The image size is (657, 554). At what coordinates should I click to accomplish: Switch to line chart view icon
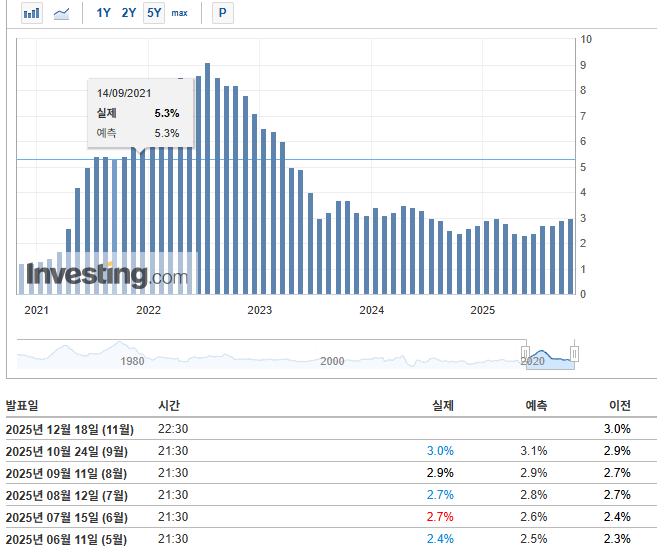pyautogui.click(x=62, y=13)
